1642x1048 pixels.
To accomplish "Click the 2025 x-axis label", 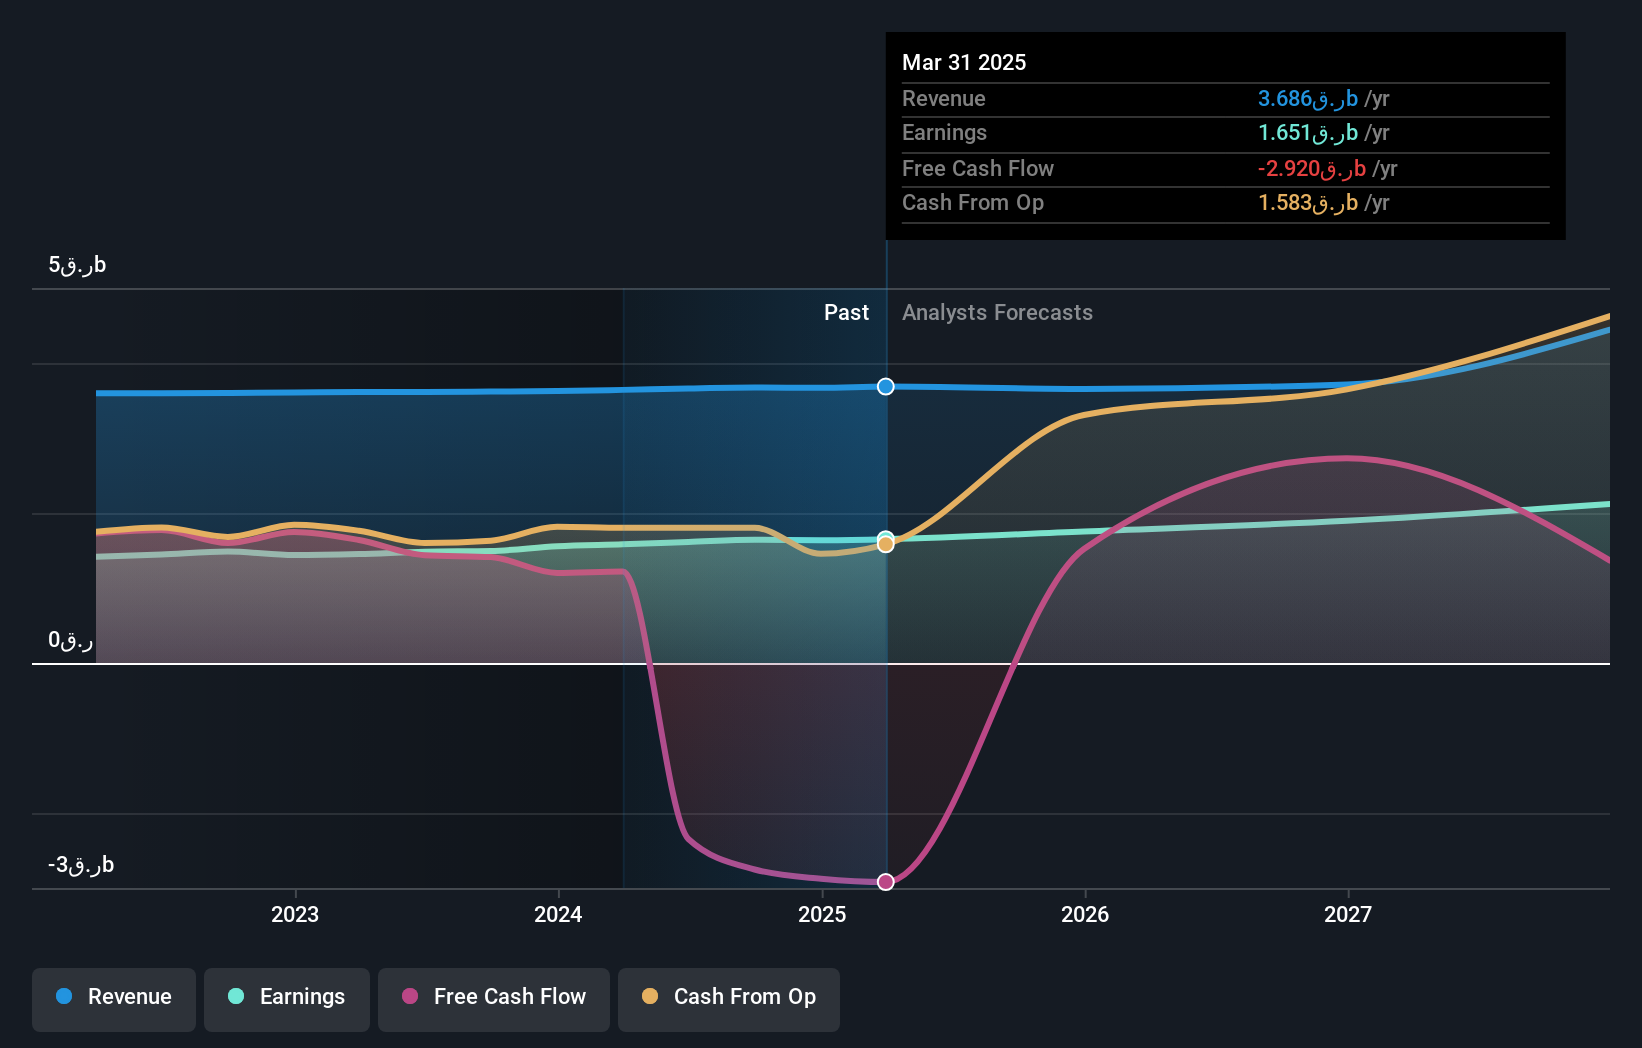I will (x=822, y=914).
